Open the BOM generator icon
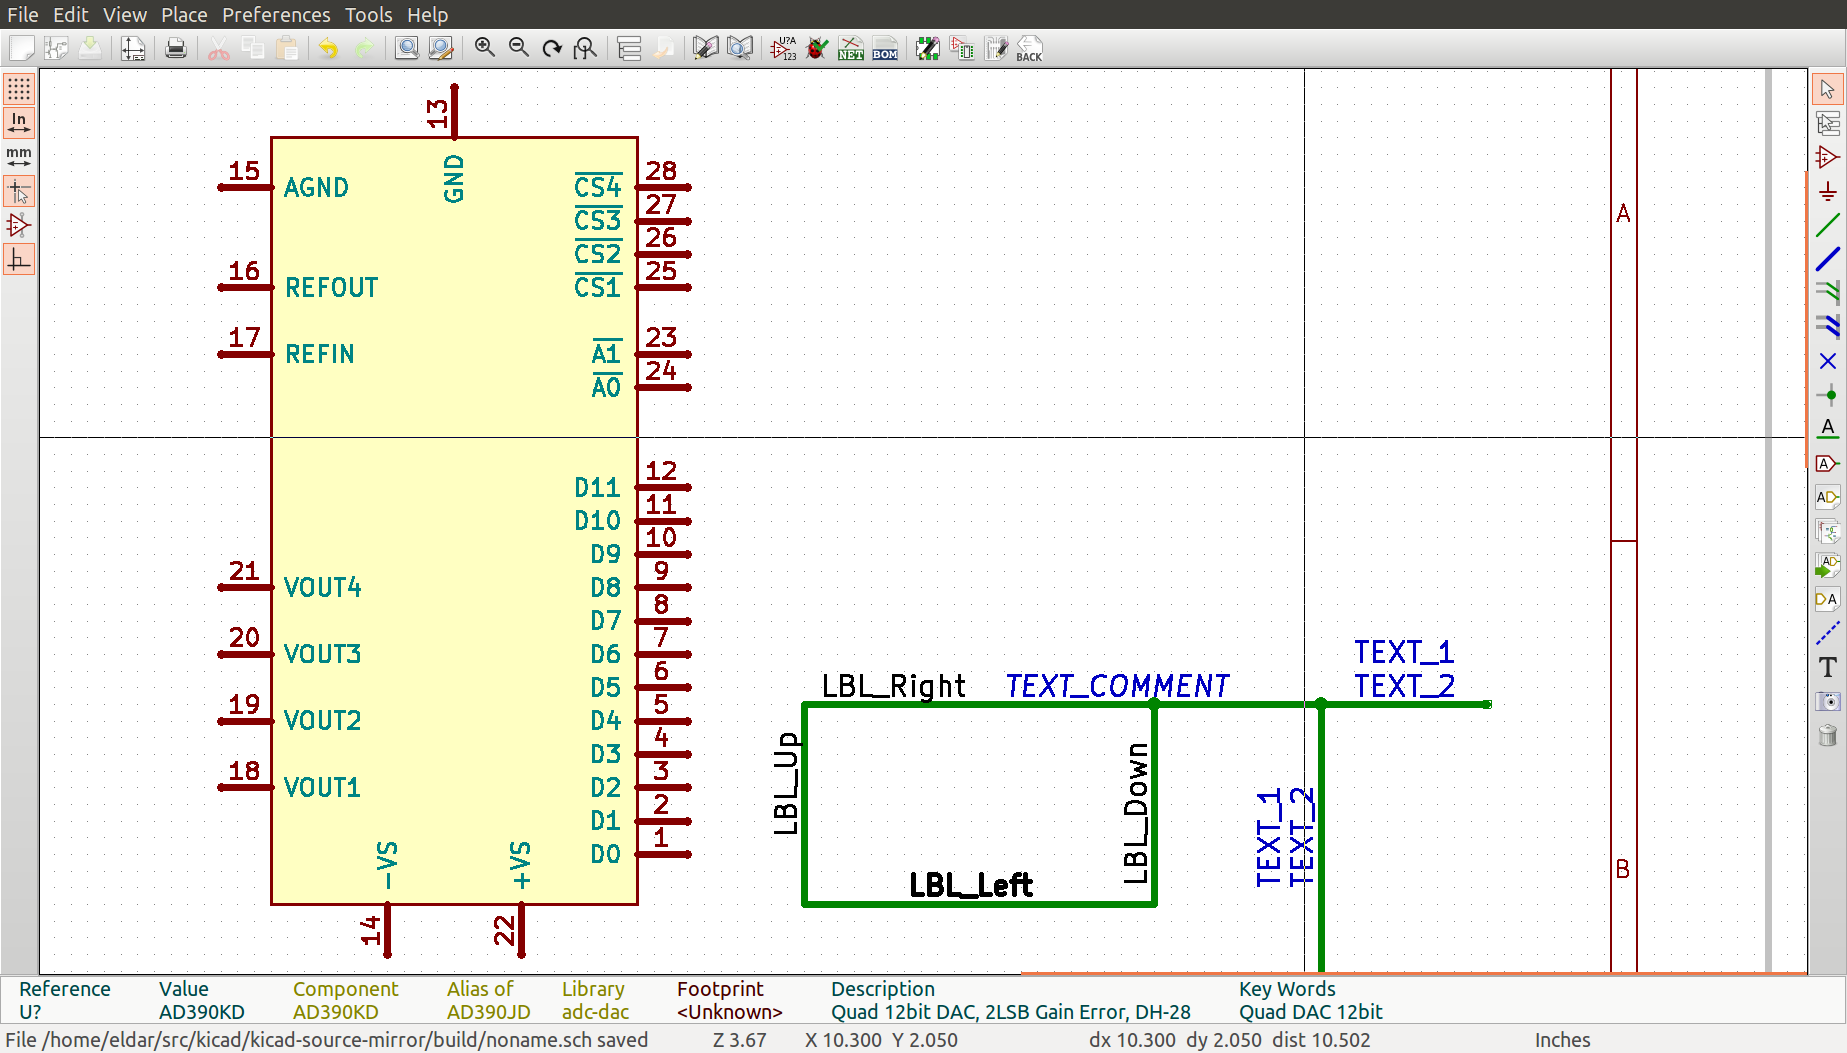Screen dimensions: 1847x1053 [x=885, y=48]
